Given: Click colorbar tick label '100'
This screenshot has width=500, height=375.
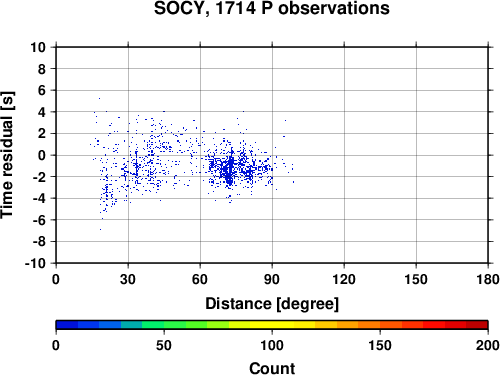Looking at the screenshot, I should tap(272, 345).
